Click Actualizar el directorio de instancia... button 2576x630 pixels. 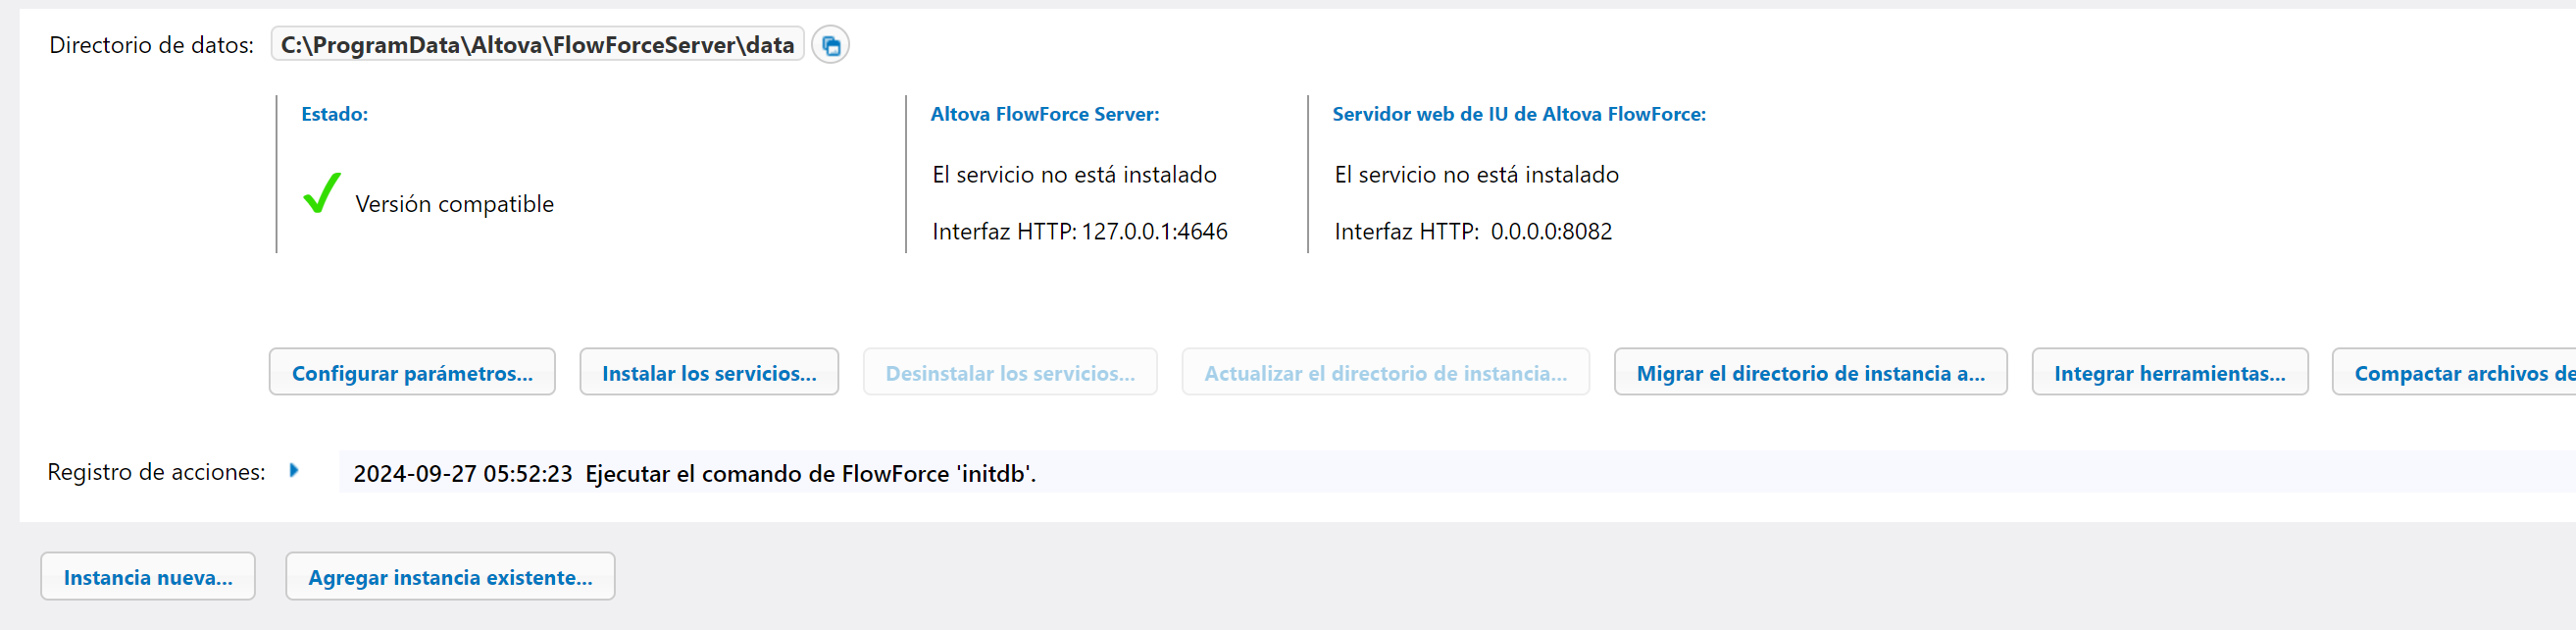point(1385,372)
